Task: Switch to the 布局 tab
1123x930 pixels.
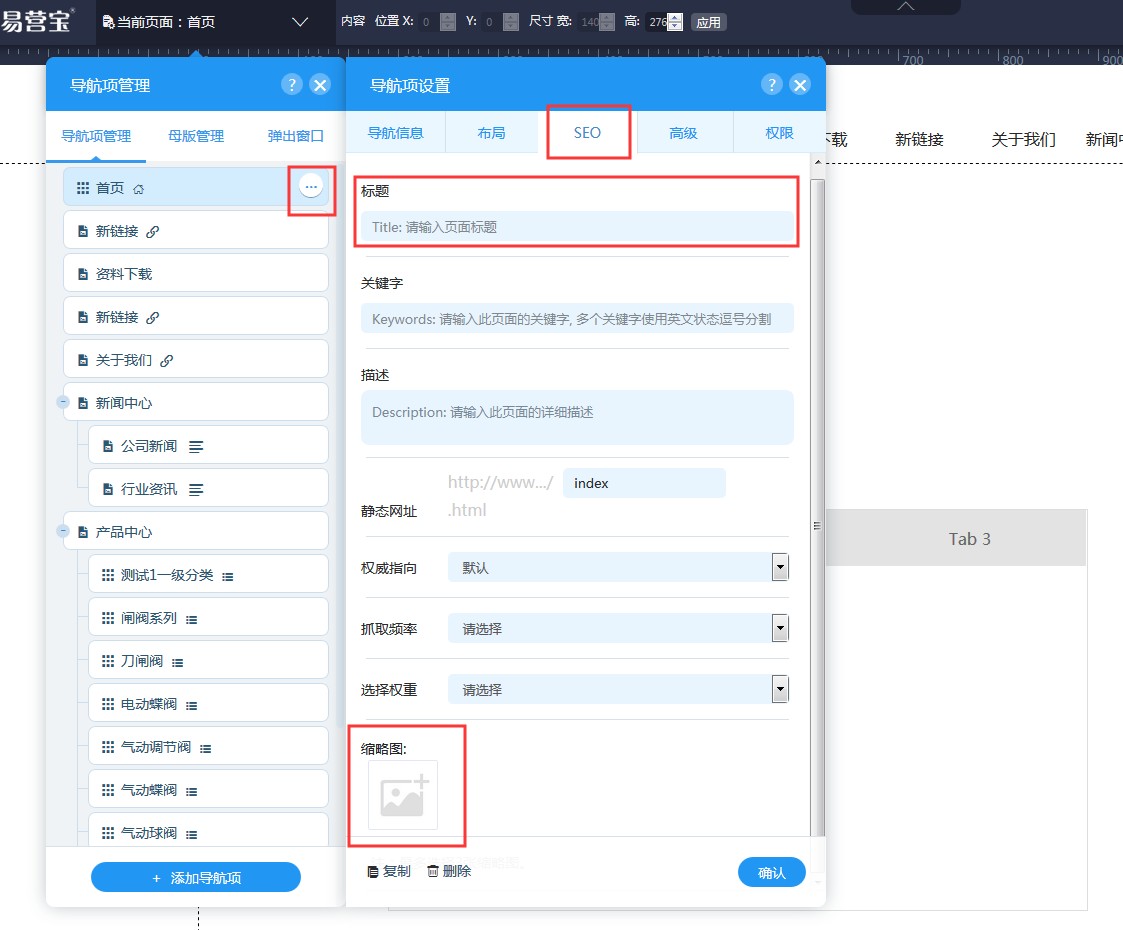Action: 491,132
